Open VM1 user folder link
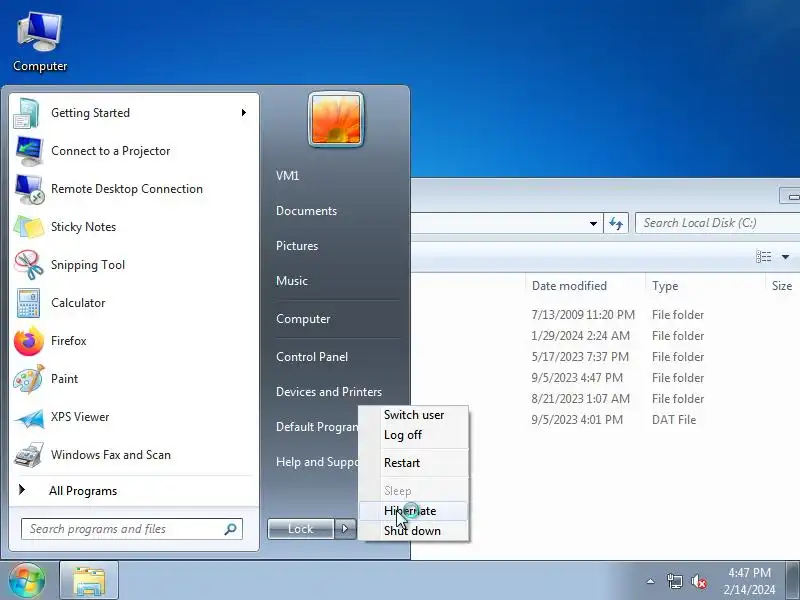This screenshot has height=600, width=800. coord(287,176)
